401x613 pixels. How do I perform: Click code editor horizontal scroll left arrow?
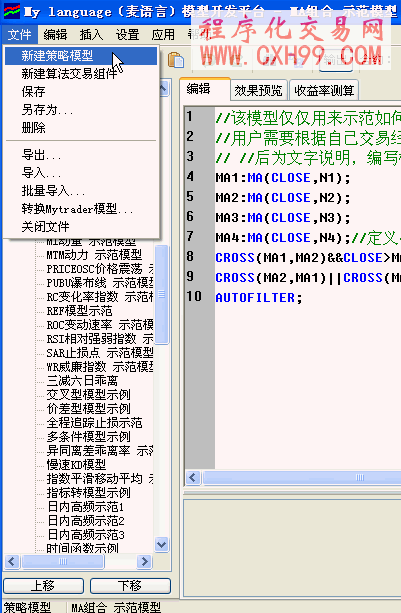coord(193,477)
